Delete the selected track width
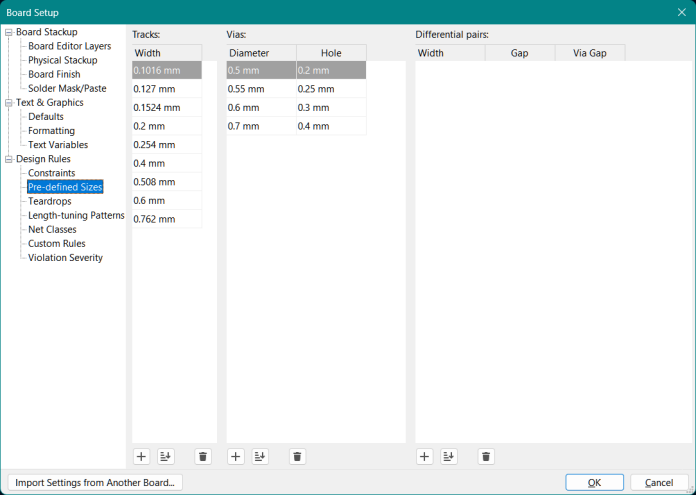Screen dimensions: 696x496 click(203, 457)
